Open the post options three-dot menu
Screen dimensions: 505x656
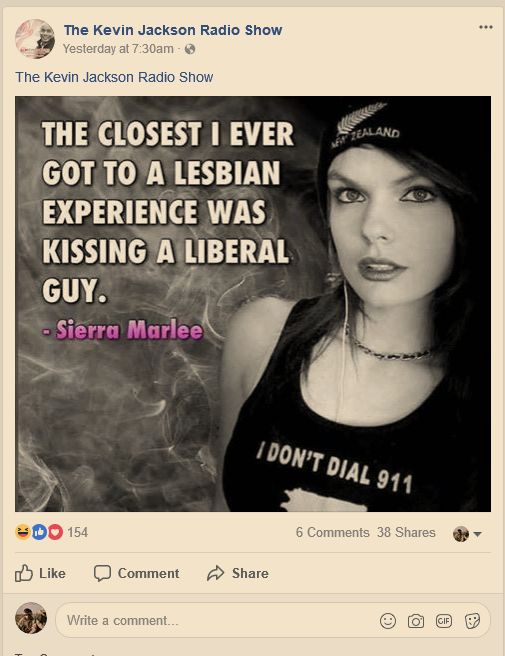(x=485, y=27)
